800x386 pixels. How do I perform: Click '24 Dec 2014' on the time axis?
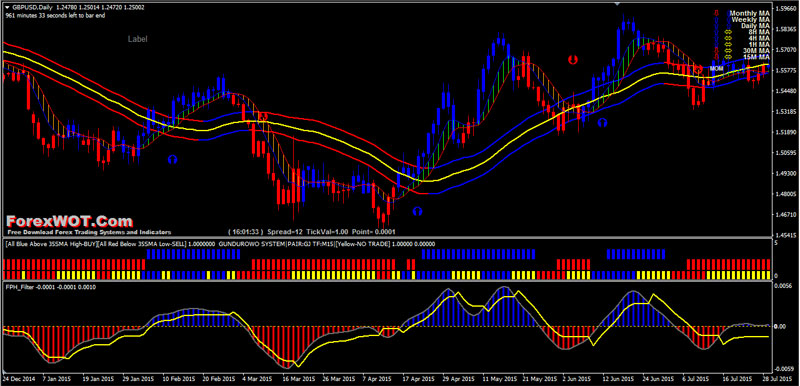coord(18,380)
